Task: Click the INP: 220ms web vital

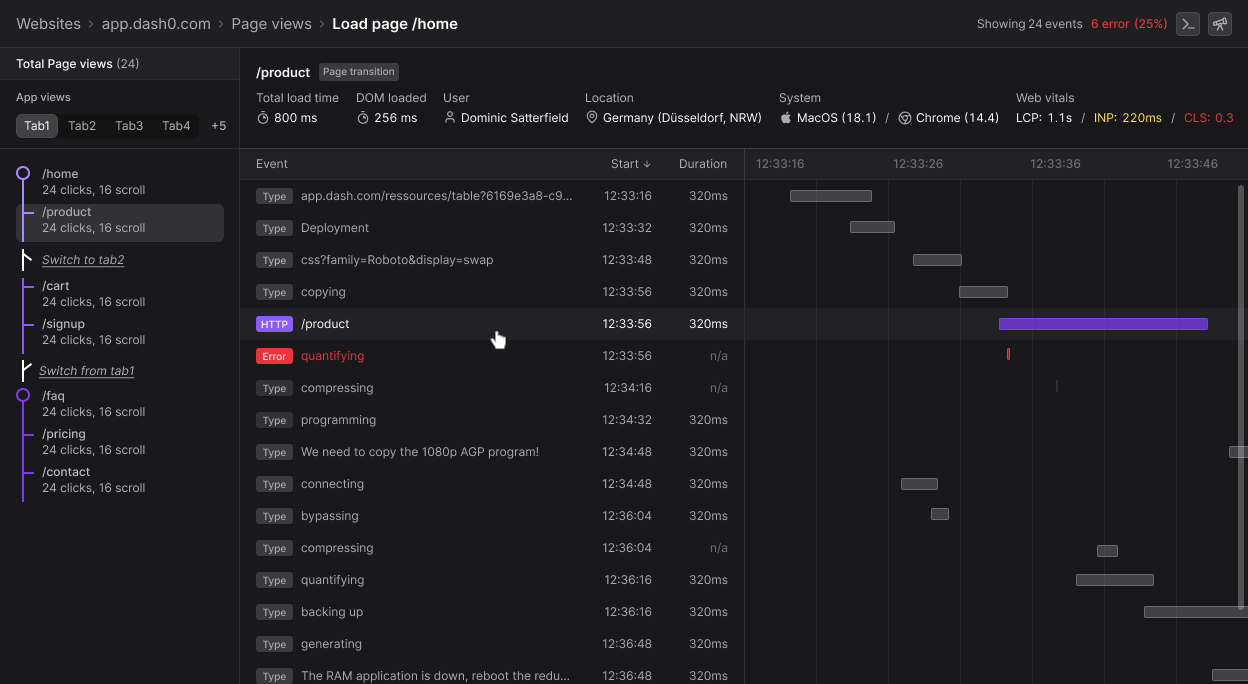Action: [x=1128, y=118]
